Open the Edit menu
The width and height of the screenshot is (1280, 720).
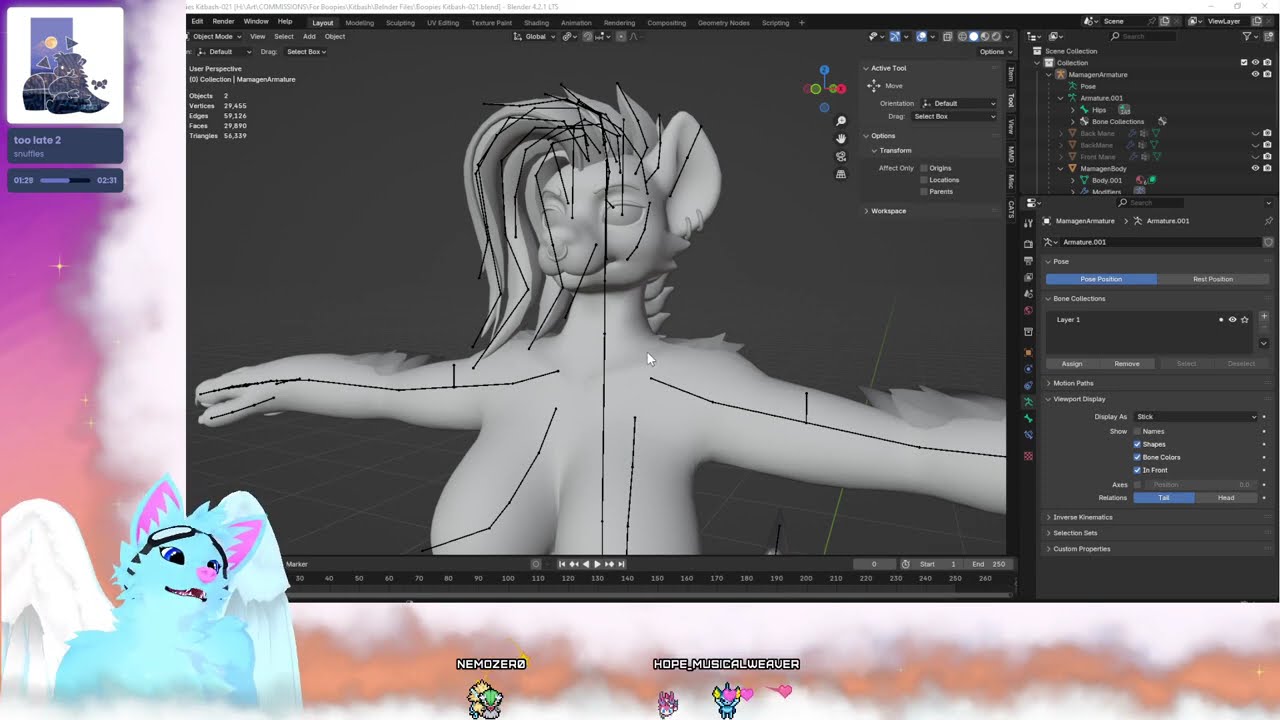tap(197, 21)
